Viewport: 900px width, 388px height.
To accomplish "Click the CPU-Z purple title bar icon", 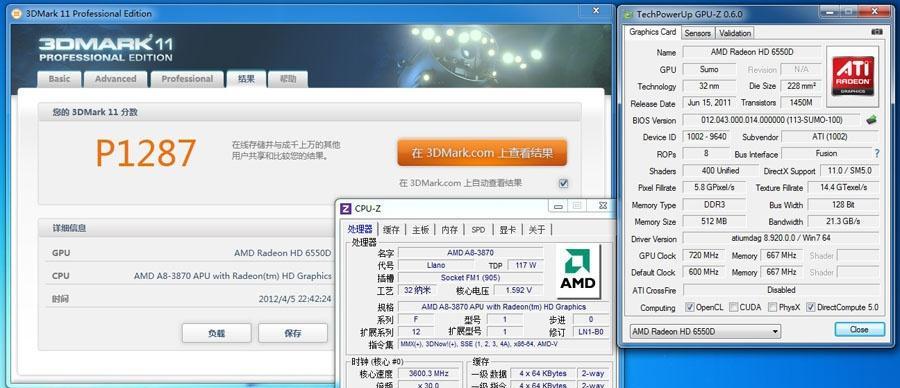I will tap(346, 208).
